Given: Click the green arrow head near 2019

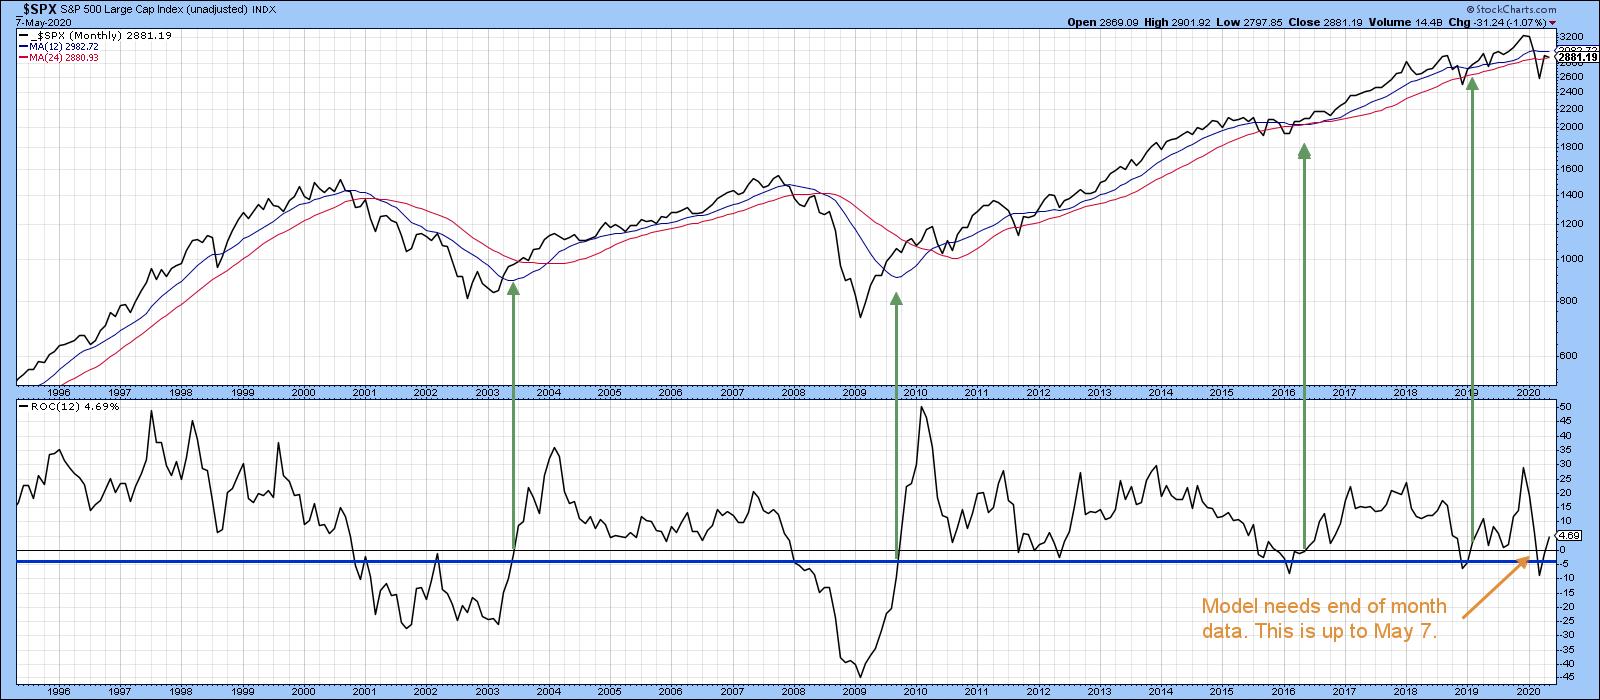Looking at the screenshot, I should tap(1471, 85).
